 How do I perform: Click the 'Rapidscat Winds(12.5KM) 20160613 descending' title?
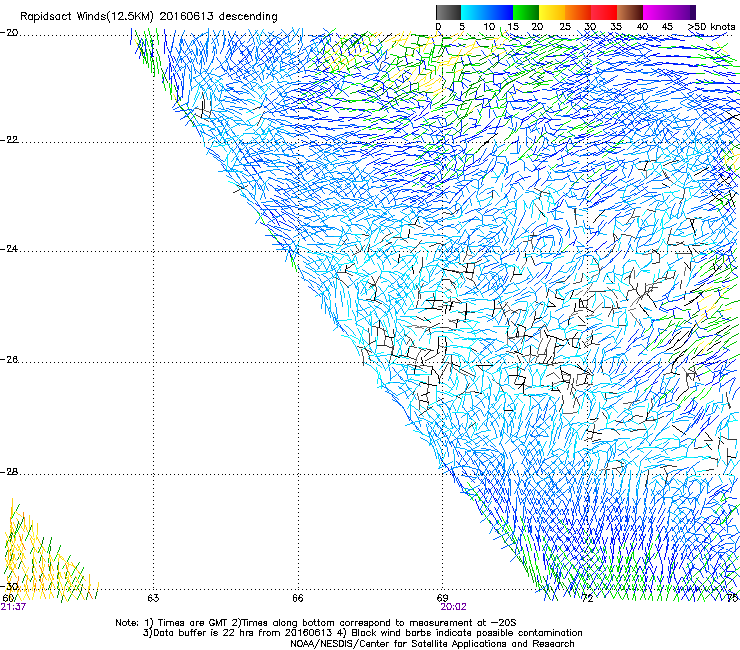coord(149,17)
